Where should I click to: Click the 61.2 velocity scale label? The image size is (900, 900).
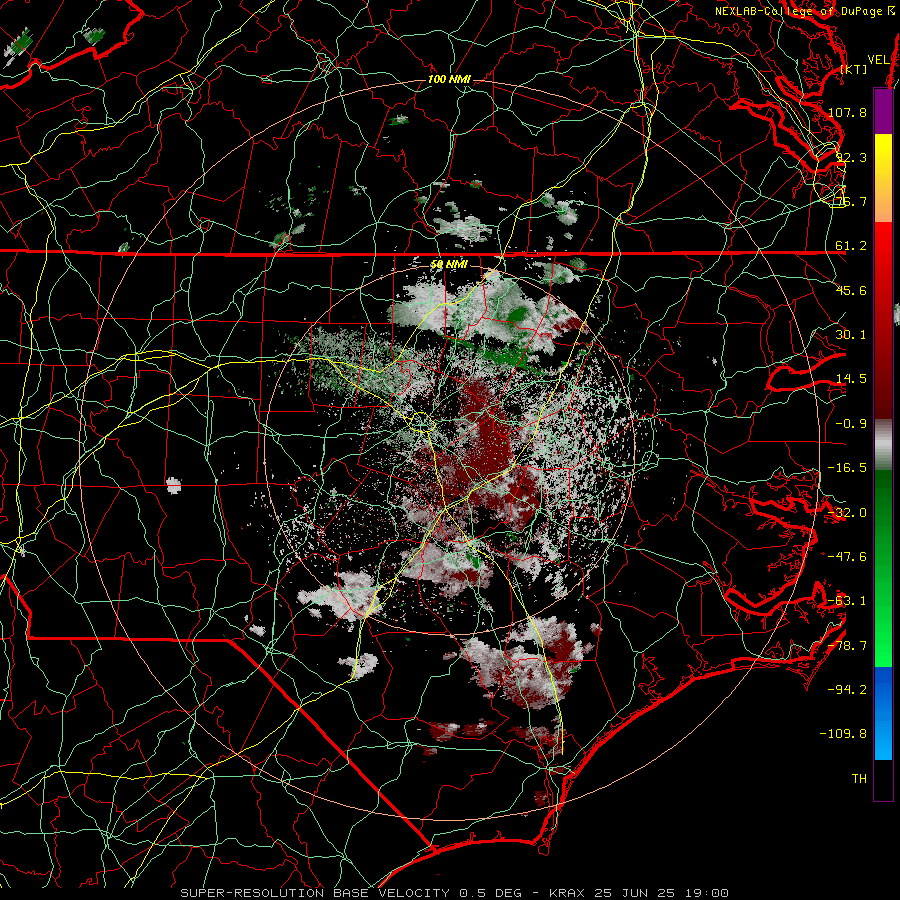(851, 246)
